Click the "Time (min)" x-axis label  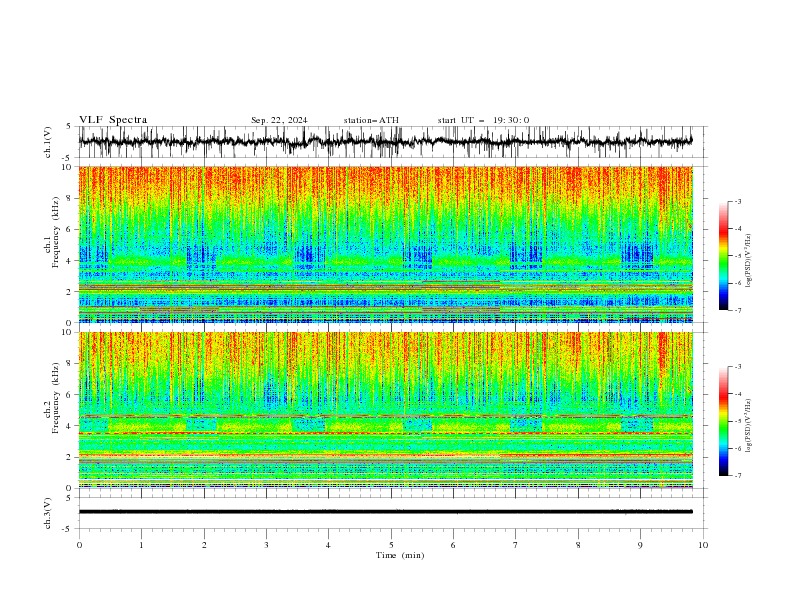400,555
